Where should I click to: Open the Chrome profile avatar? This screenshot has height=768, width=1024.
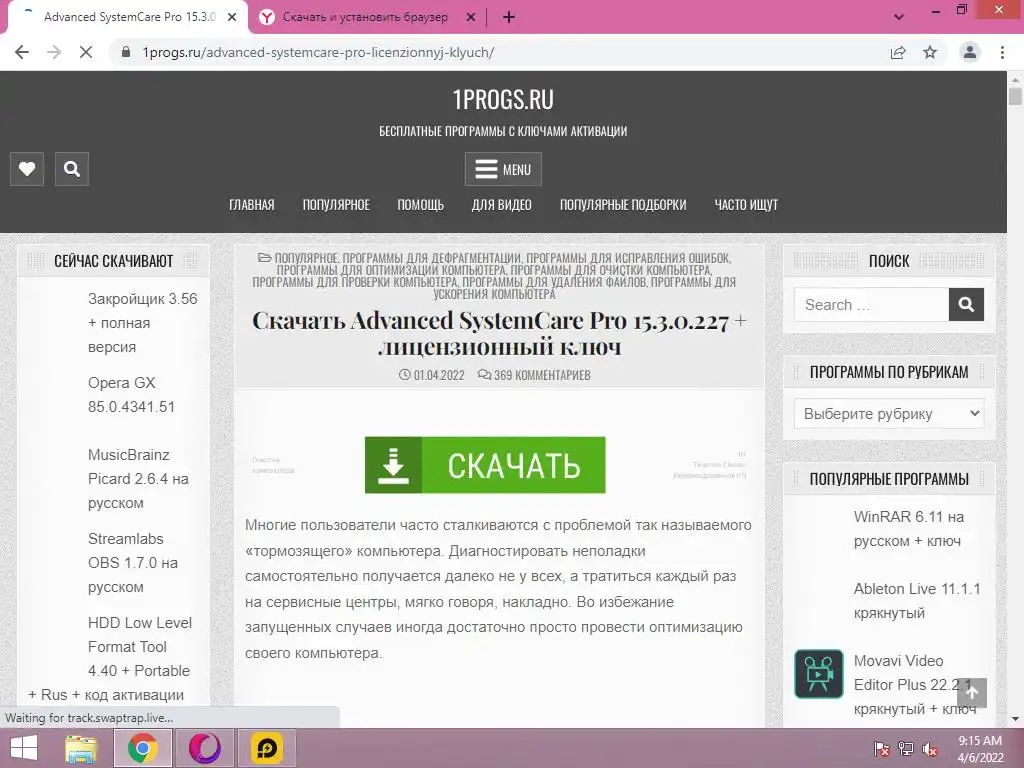970,52
